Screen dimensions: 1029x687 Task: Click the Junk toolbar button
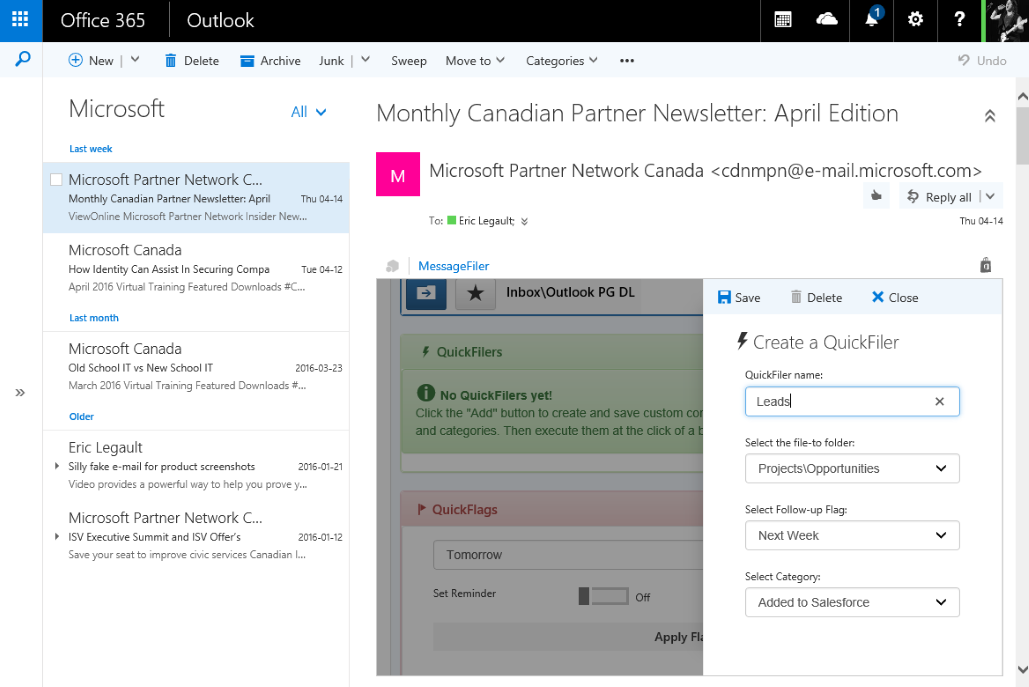pos(331,60)
